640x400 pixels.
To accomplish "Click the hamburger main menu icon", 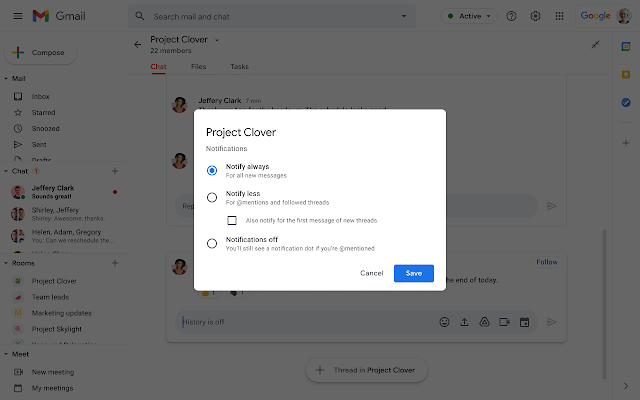I will (x=14, y=16).
